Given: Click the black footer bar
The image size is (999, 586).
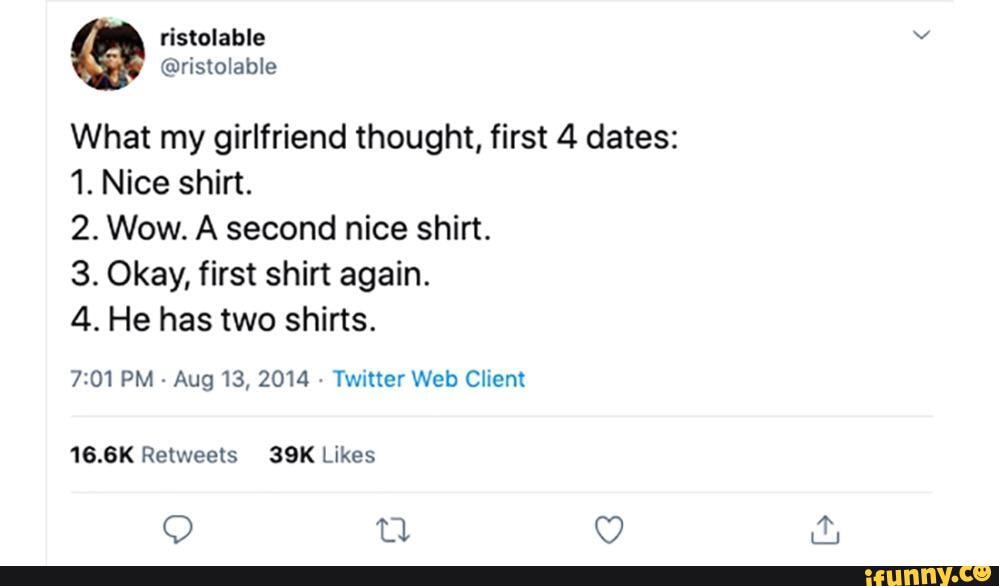Looking at the screenshot, I should coord(400,575).
